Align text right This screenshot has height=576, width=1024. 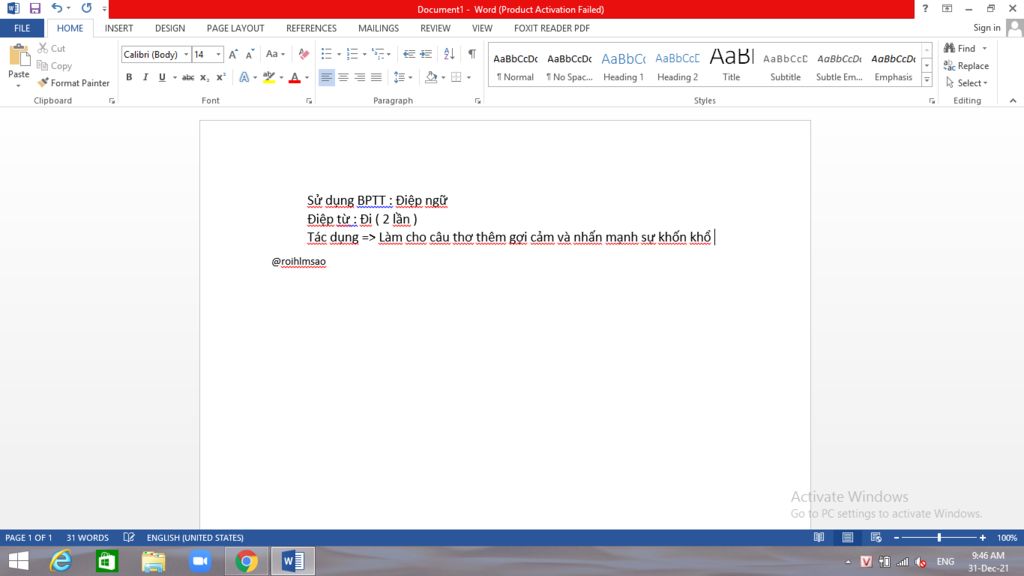360,77
